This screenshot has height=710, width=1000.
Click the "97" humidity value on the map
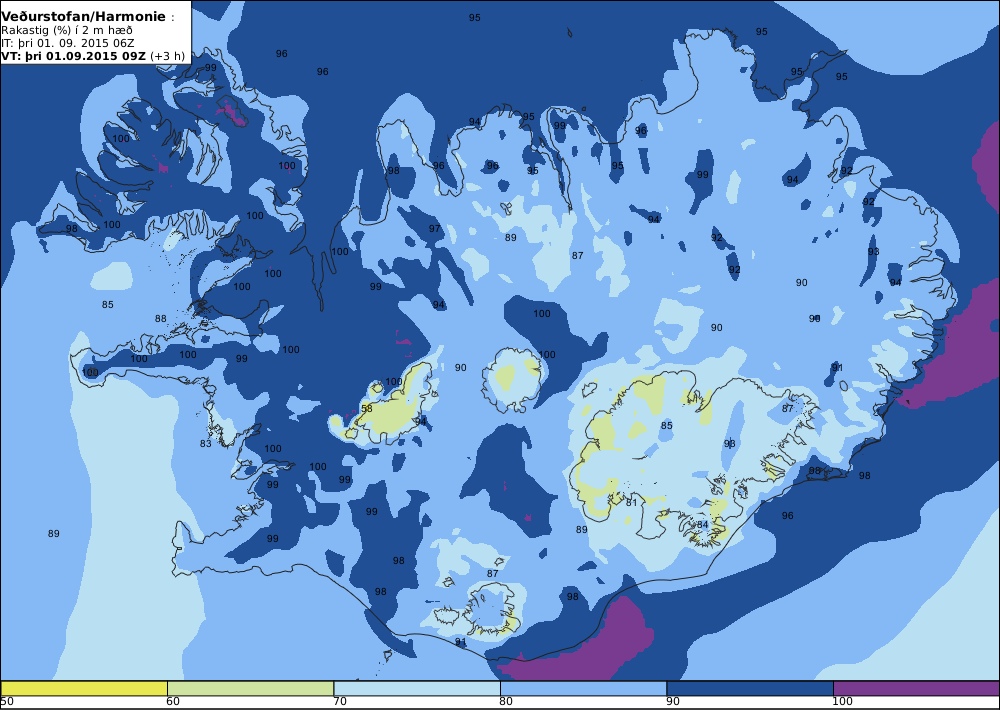[x=434, y=228]
